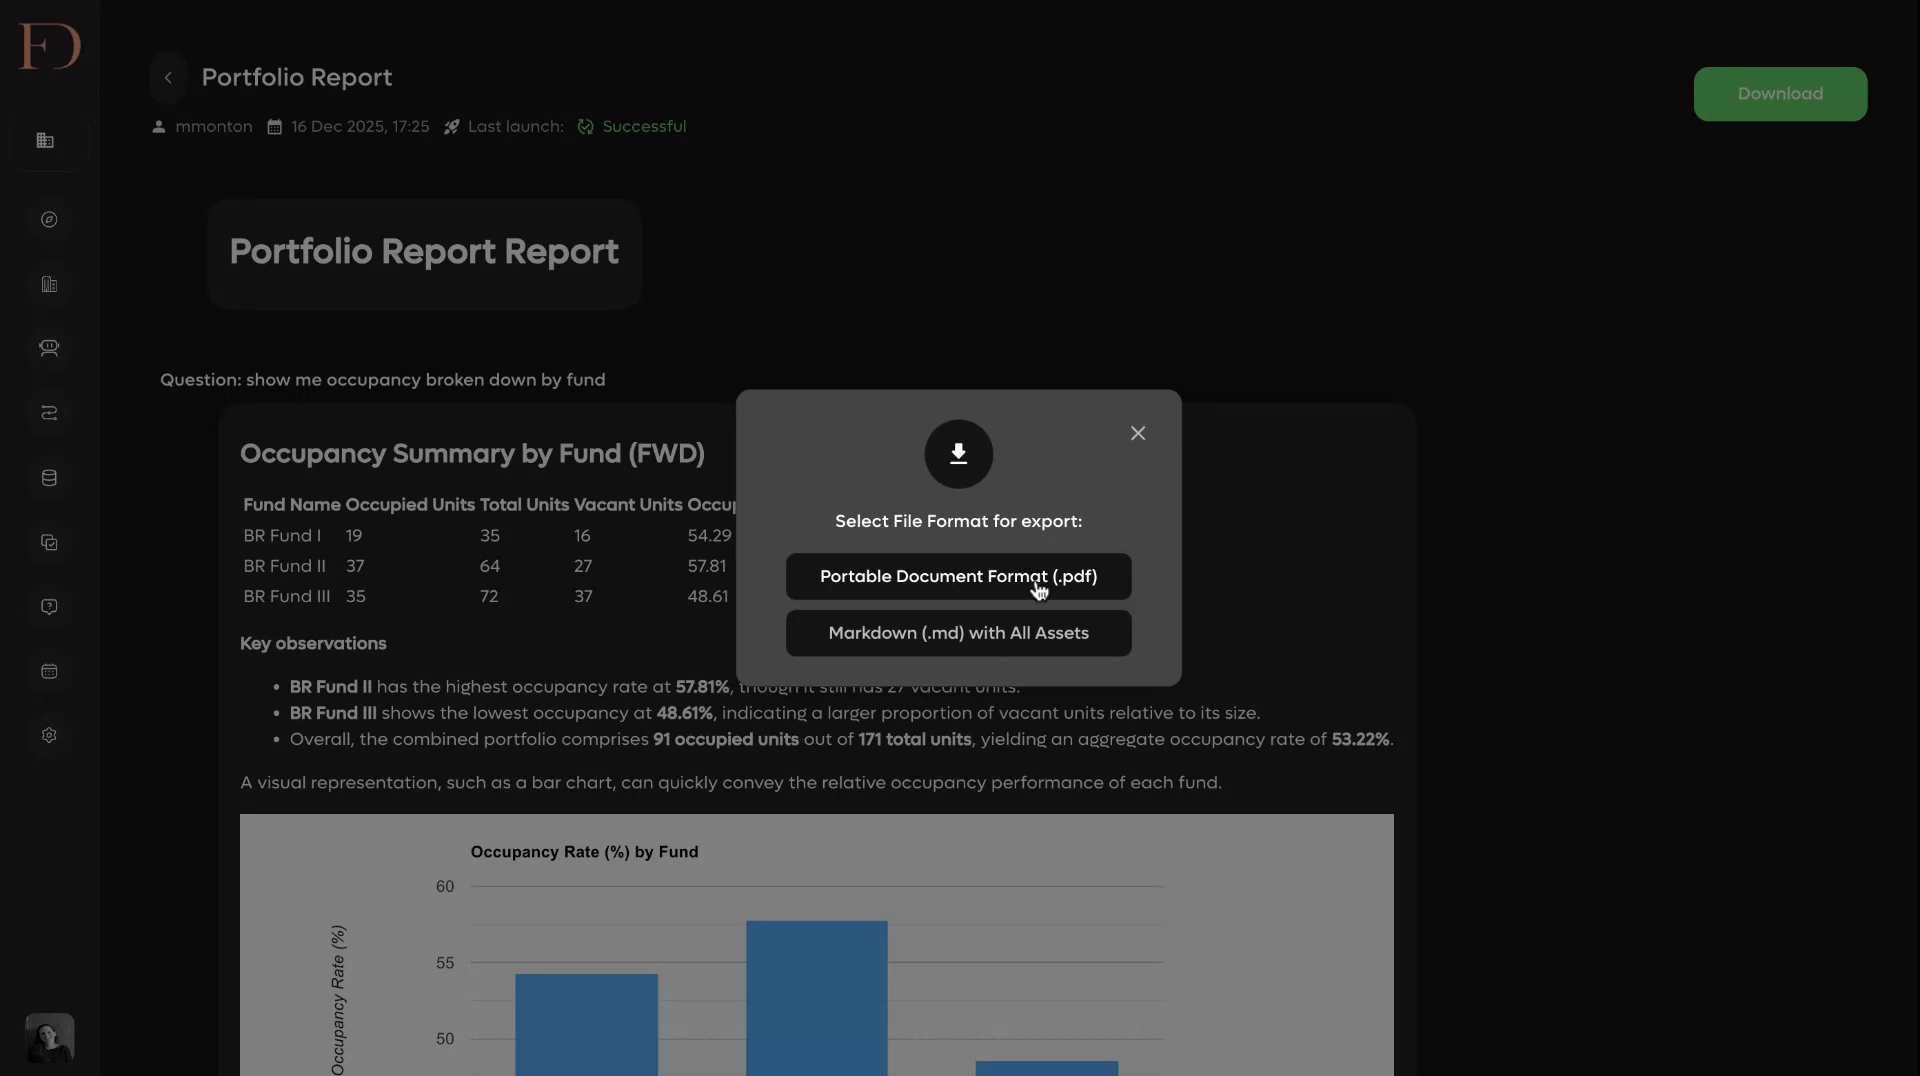Click the shortest bar in the chart
1920x1076 pixels.
1047,1068
